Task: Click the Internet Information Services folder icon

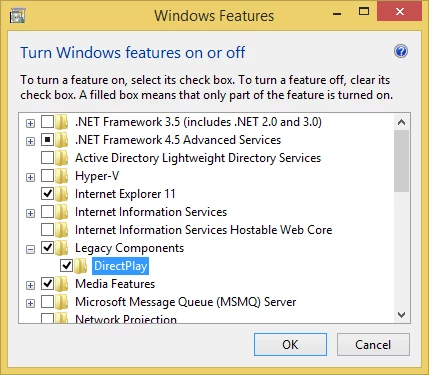Action: point(62,212)
